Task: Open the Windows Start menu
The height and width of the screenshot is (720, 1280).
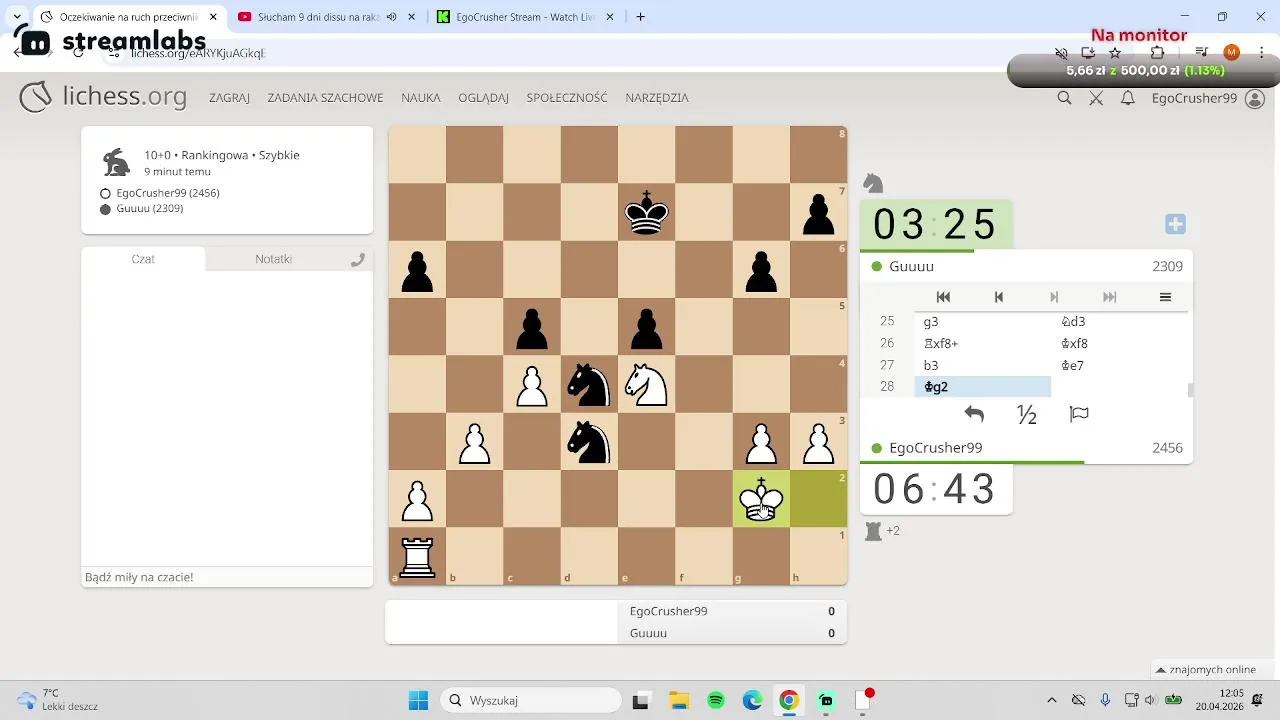Action: (418, 700)
